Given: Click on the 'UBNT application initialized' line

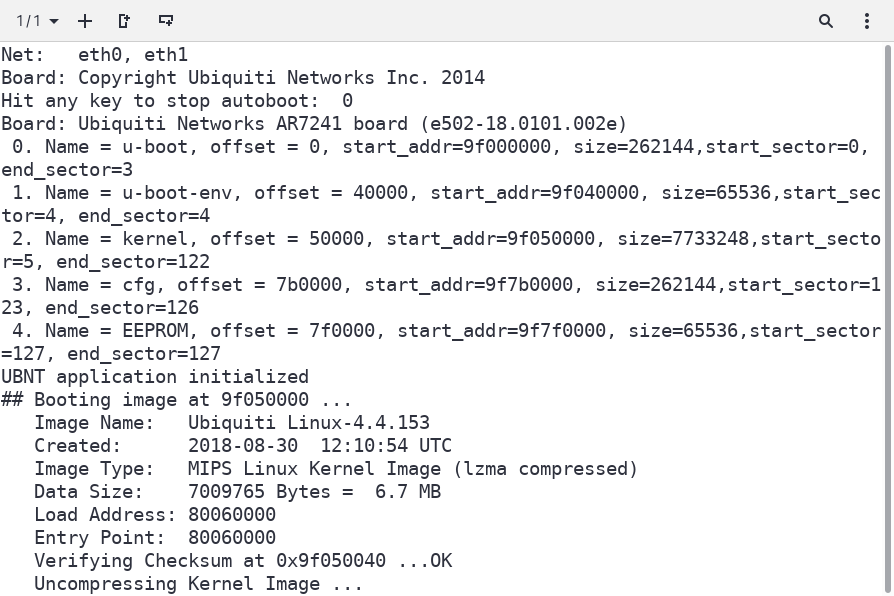Looking at the screenshot, I should (155, 377).
